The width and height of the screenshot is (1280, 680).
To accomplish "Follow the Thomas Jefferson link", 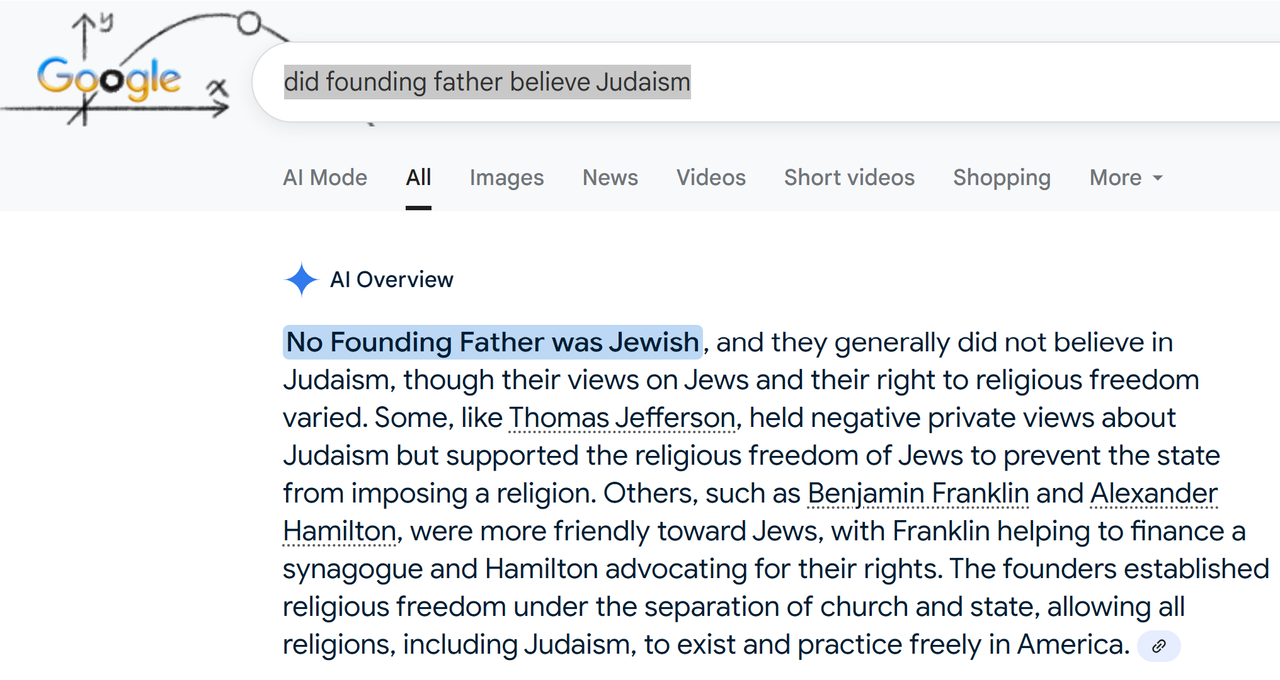I will [x=622, y=418].
